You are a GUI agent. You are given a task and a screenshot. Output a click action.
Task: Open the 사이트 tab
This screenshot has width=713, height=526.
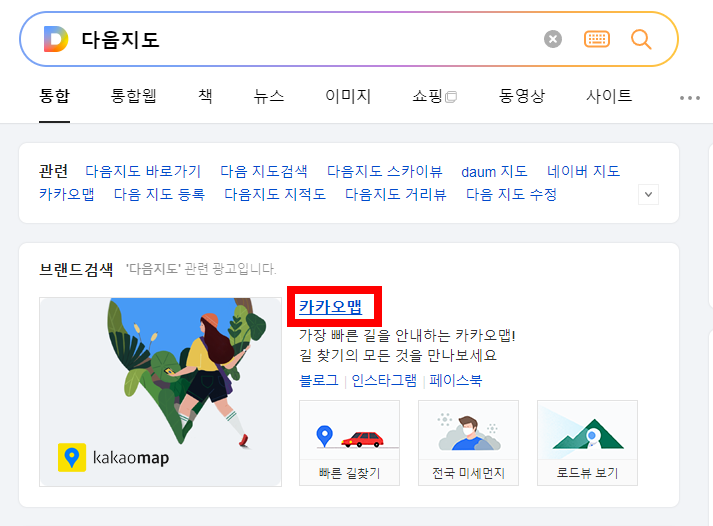coord(609,96)
